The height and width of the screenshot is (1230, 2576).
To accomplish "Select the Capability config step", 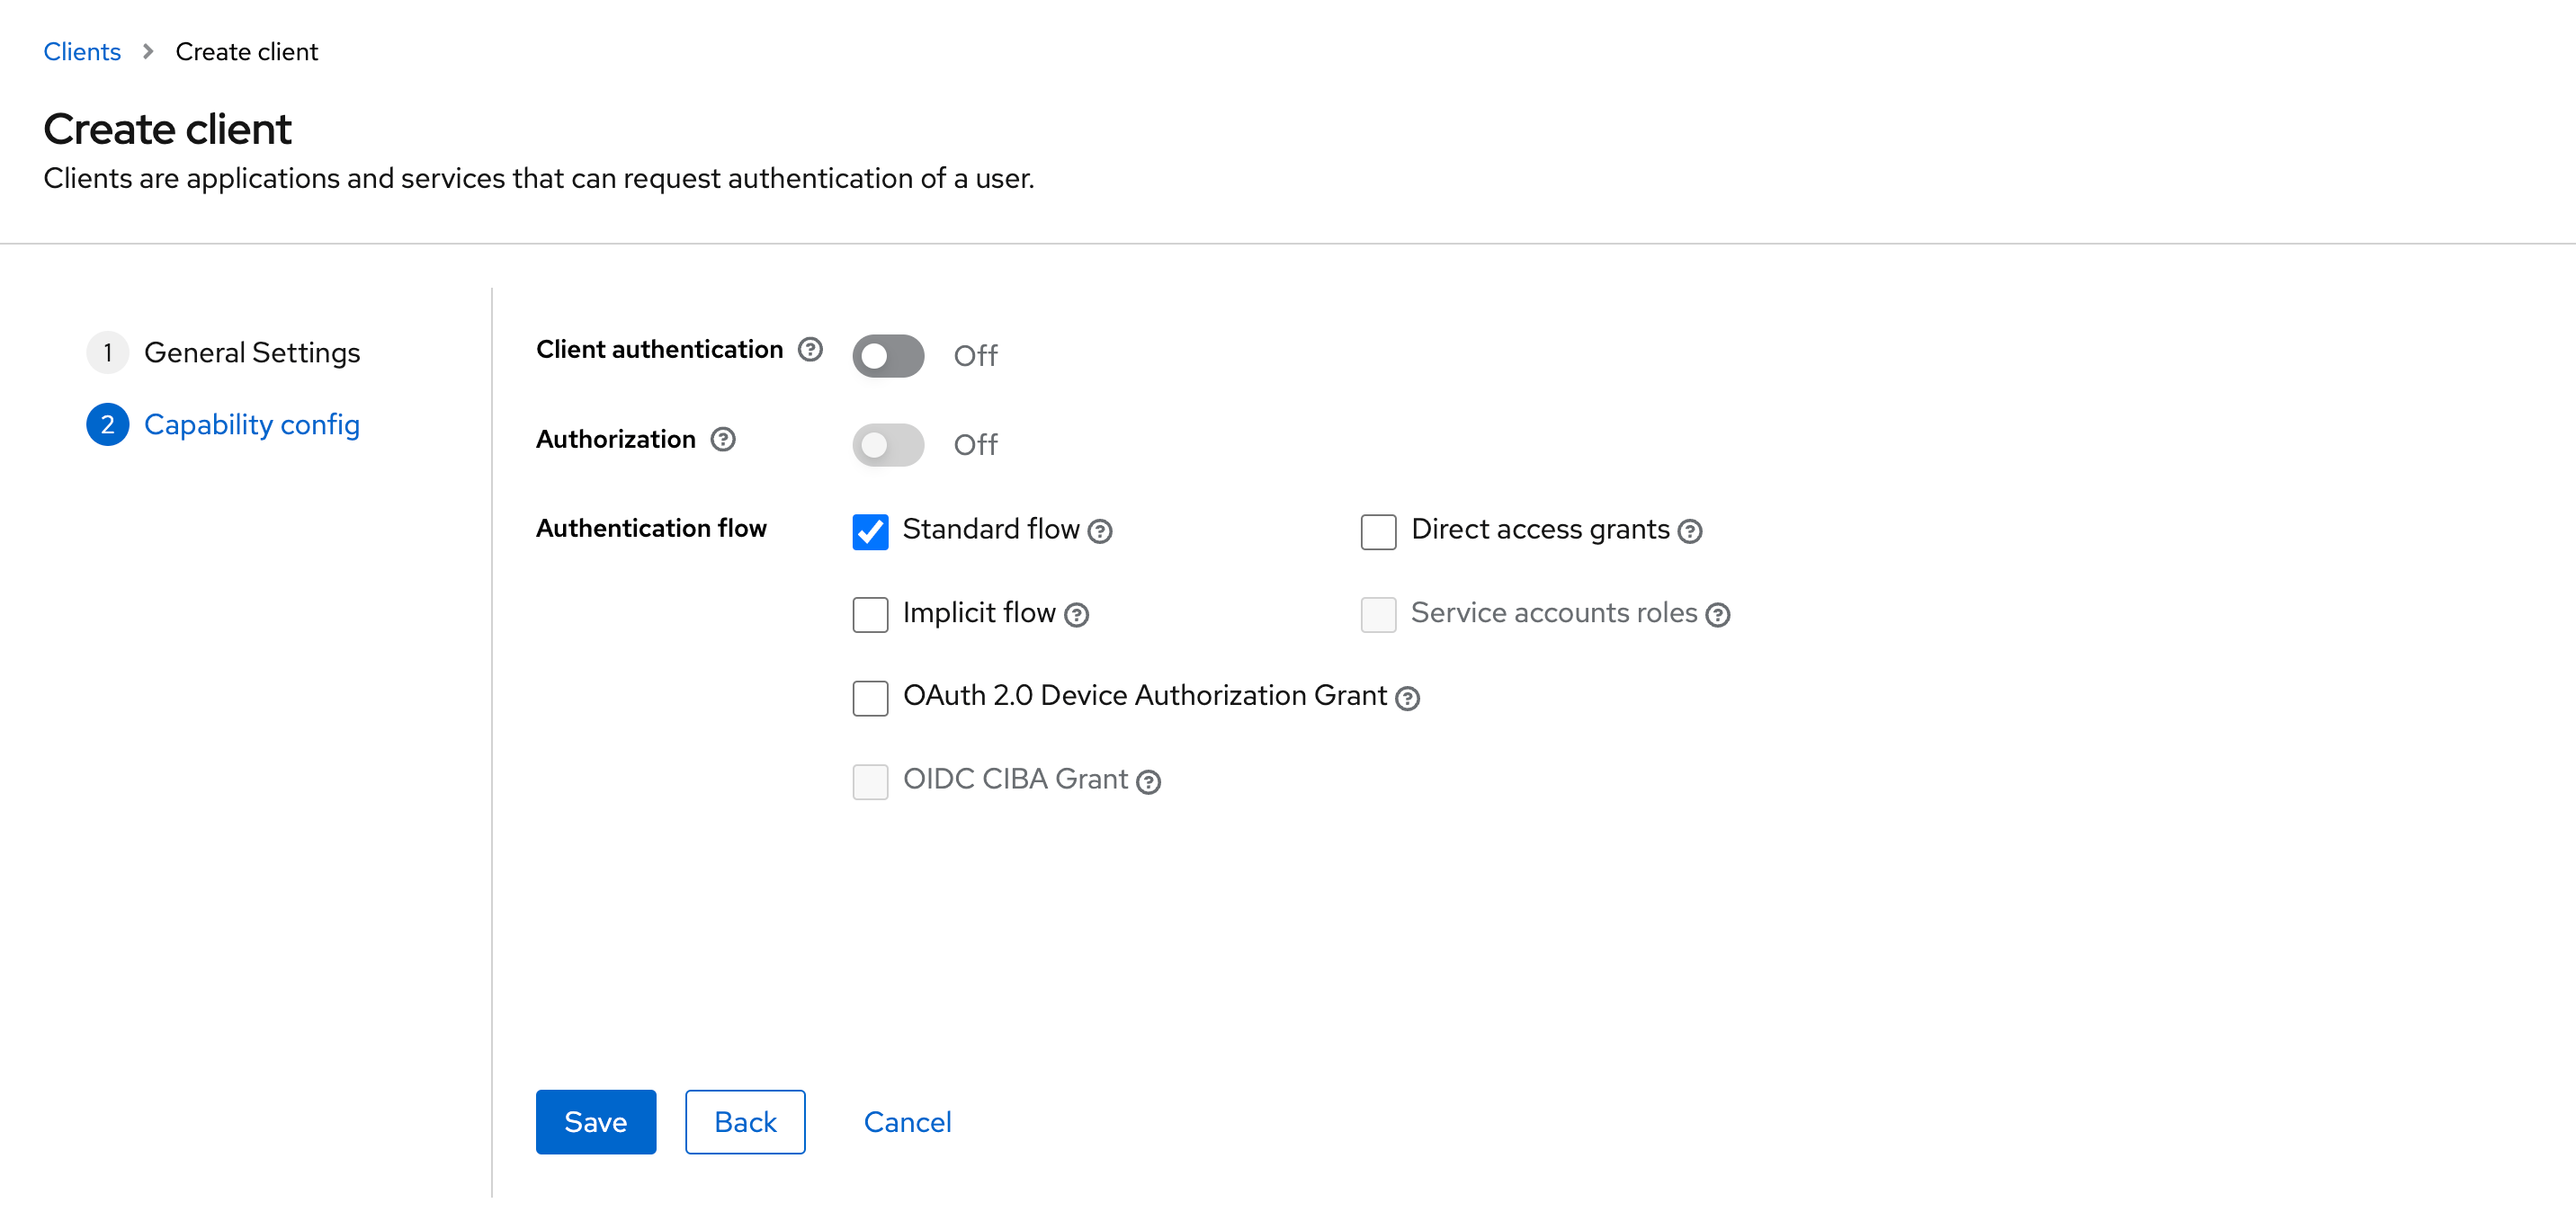I will point(251,425).
